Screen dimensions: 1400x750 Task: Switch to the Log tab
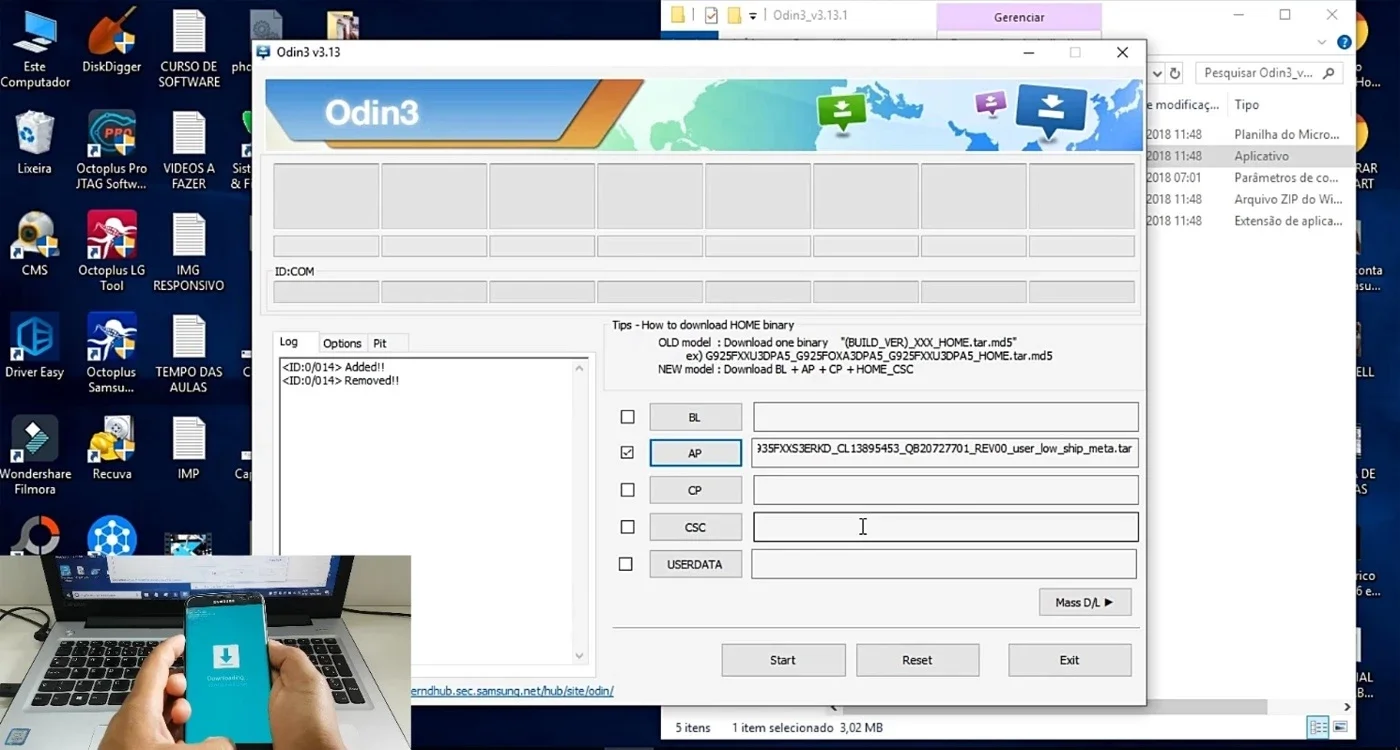coord(288,342)
